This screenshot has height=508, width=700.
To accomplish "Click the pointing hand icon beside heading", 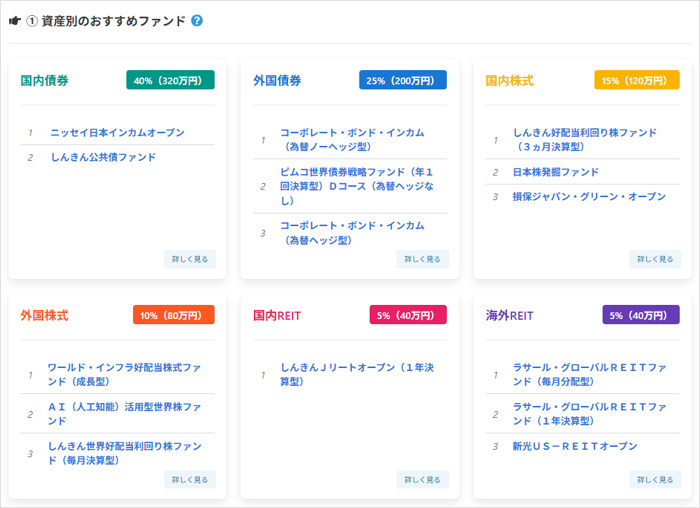I will (15, 21).
